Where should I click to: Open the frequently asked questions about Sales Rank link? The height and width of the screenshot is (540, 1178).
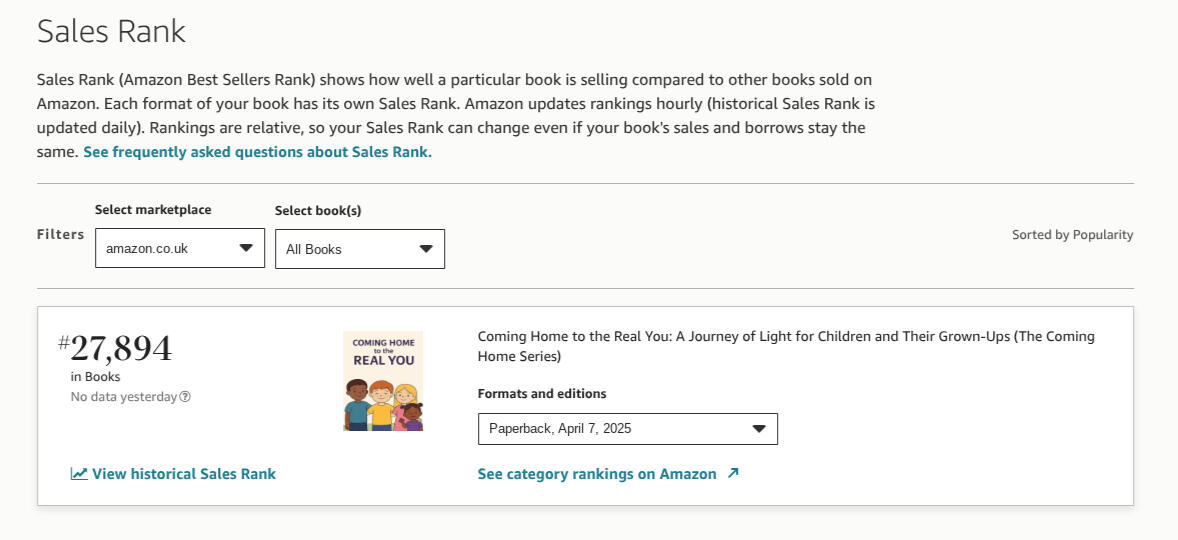click(x=257, y=152)
